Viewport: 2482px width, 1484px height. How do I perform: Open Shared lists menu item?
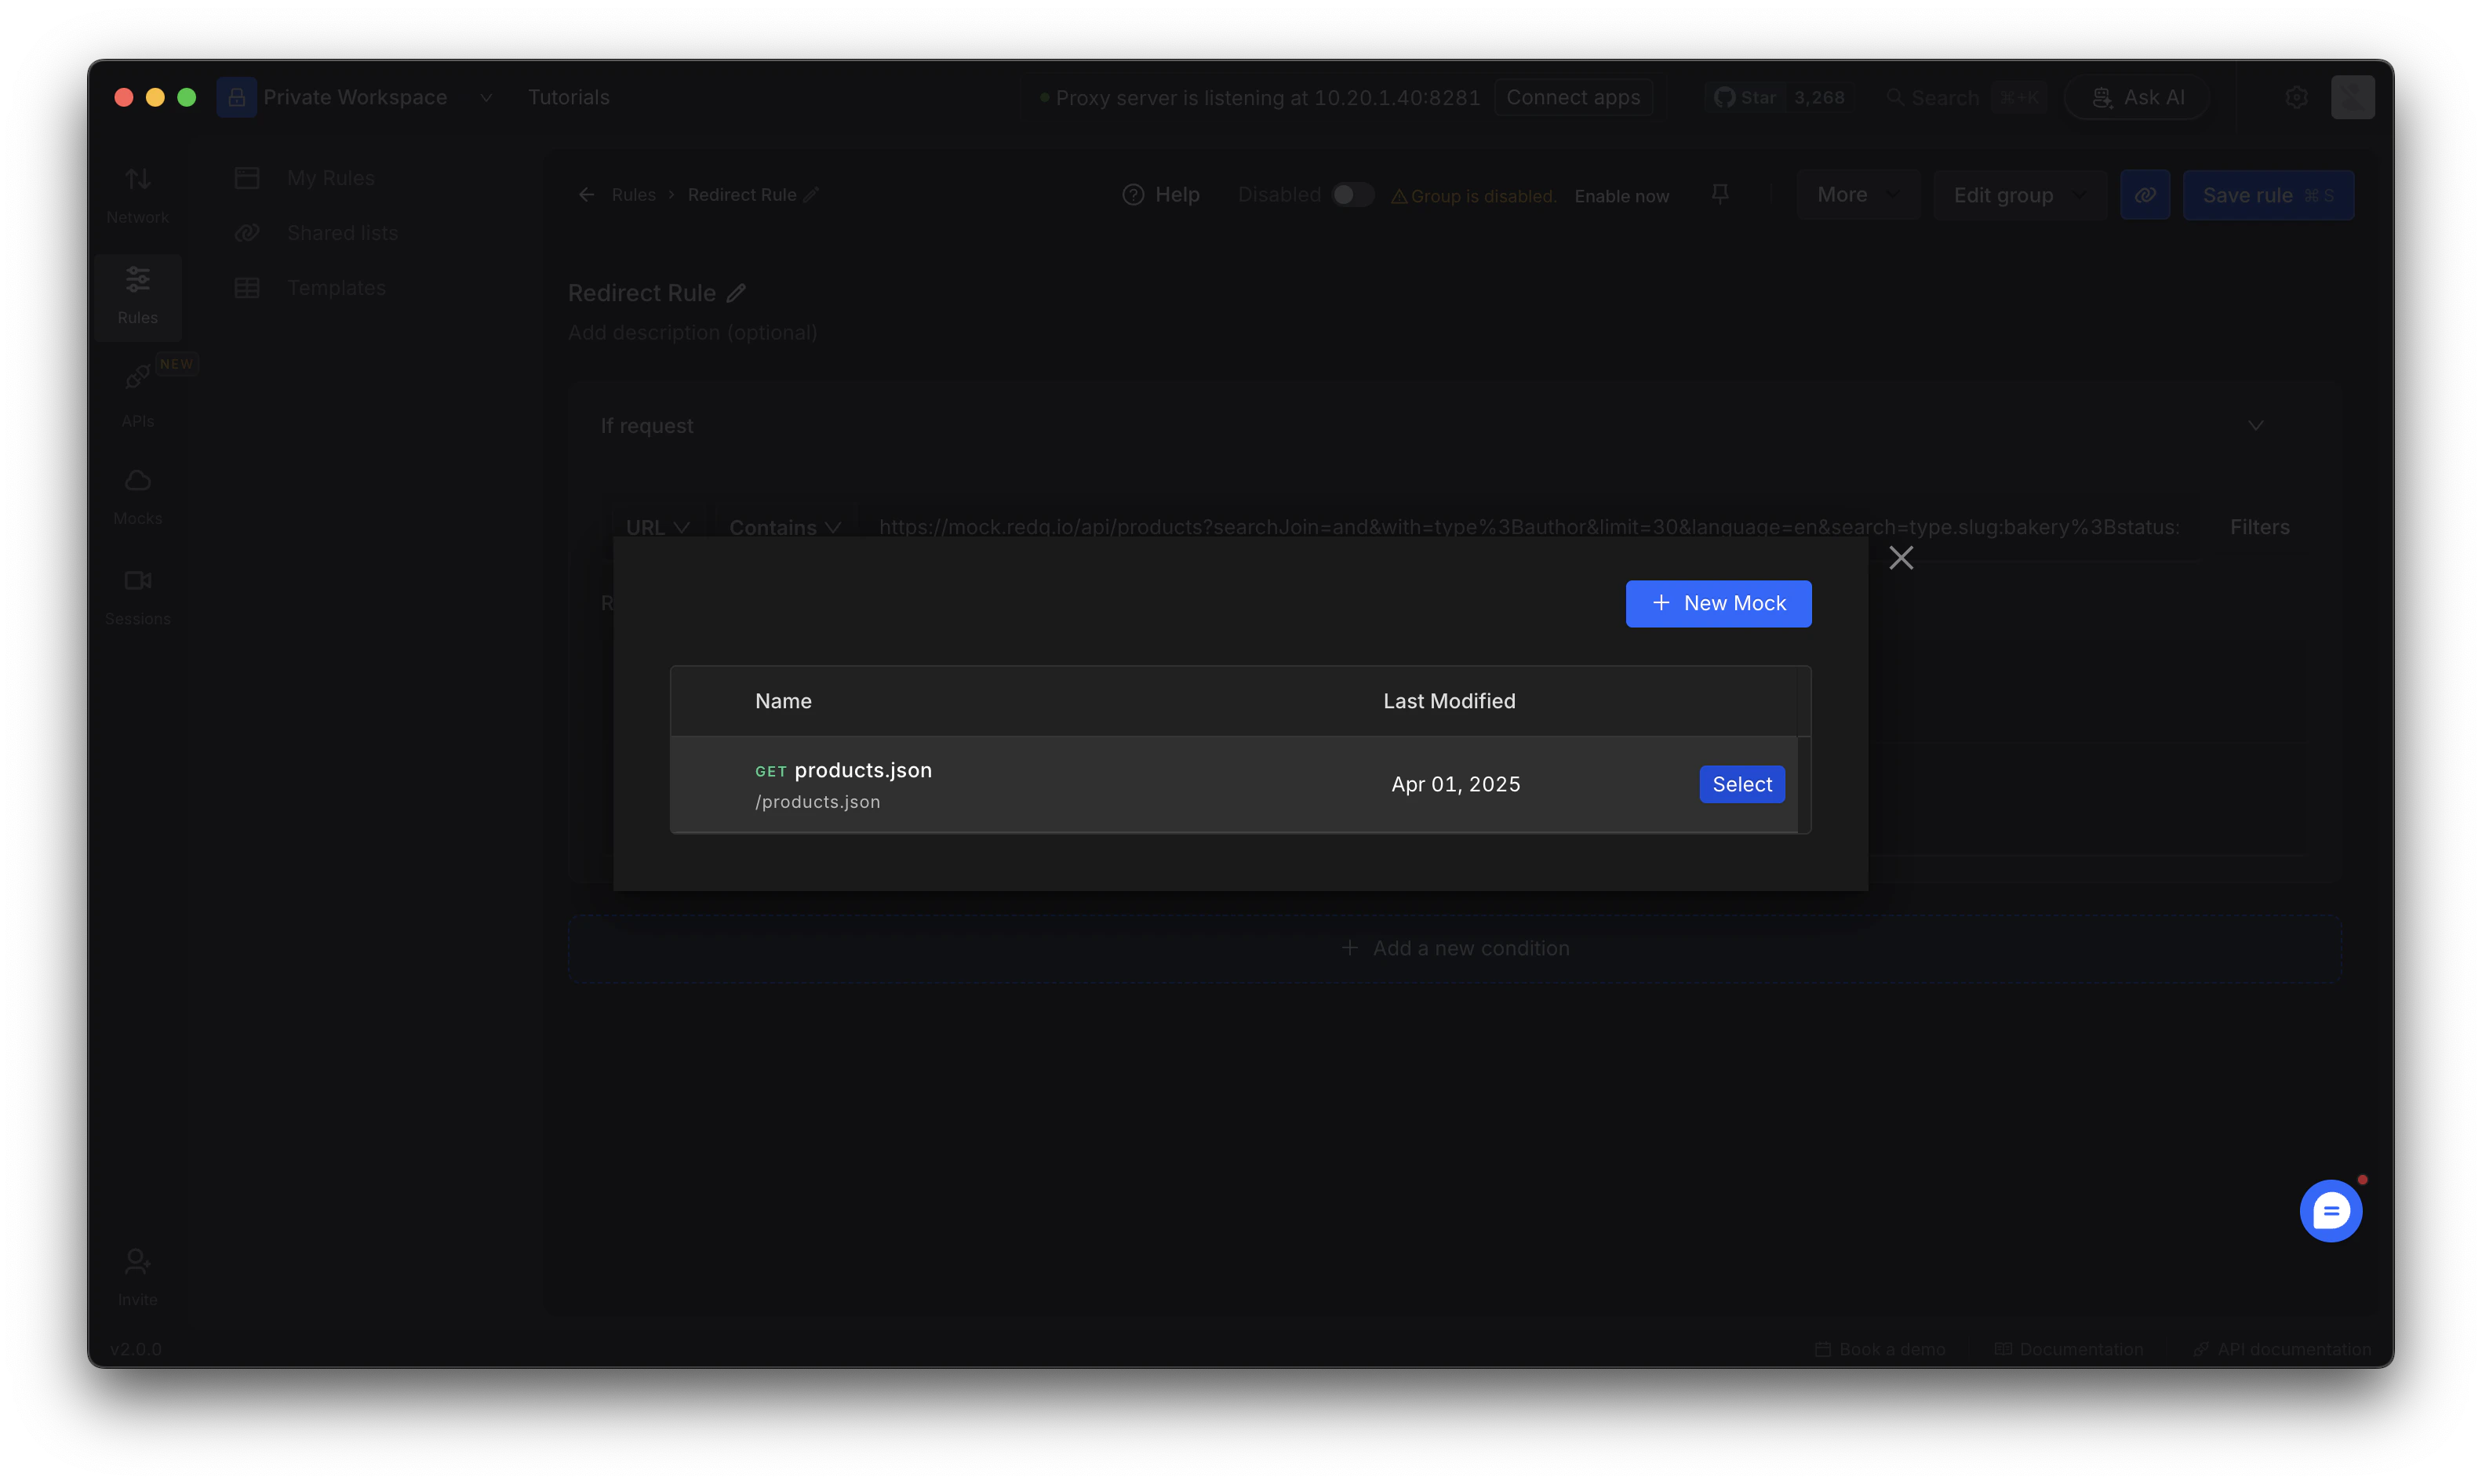342,233
